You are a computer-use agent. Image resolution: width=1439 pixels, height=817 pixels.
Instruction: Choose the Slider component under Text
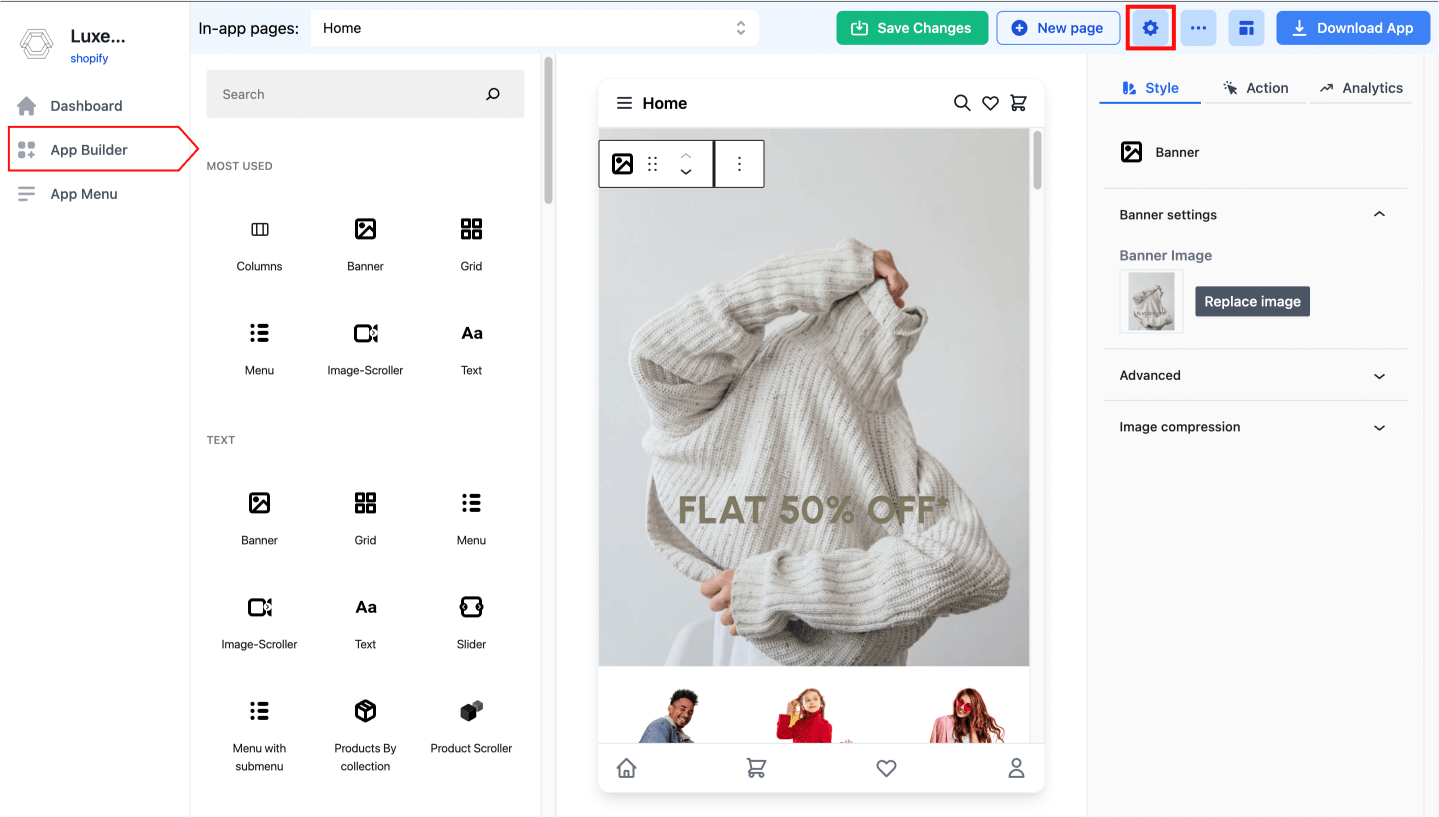point(470,621)
